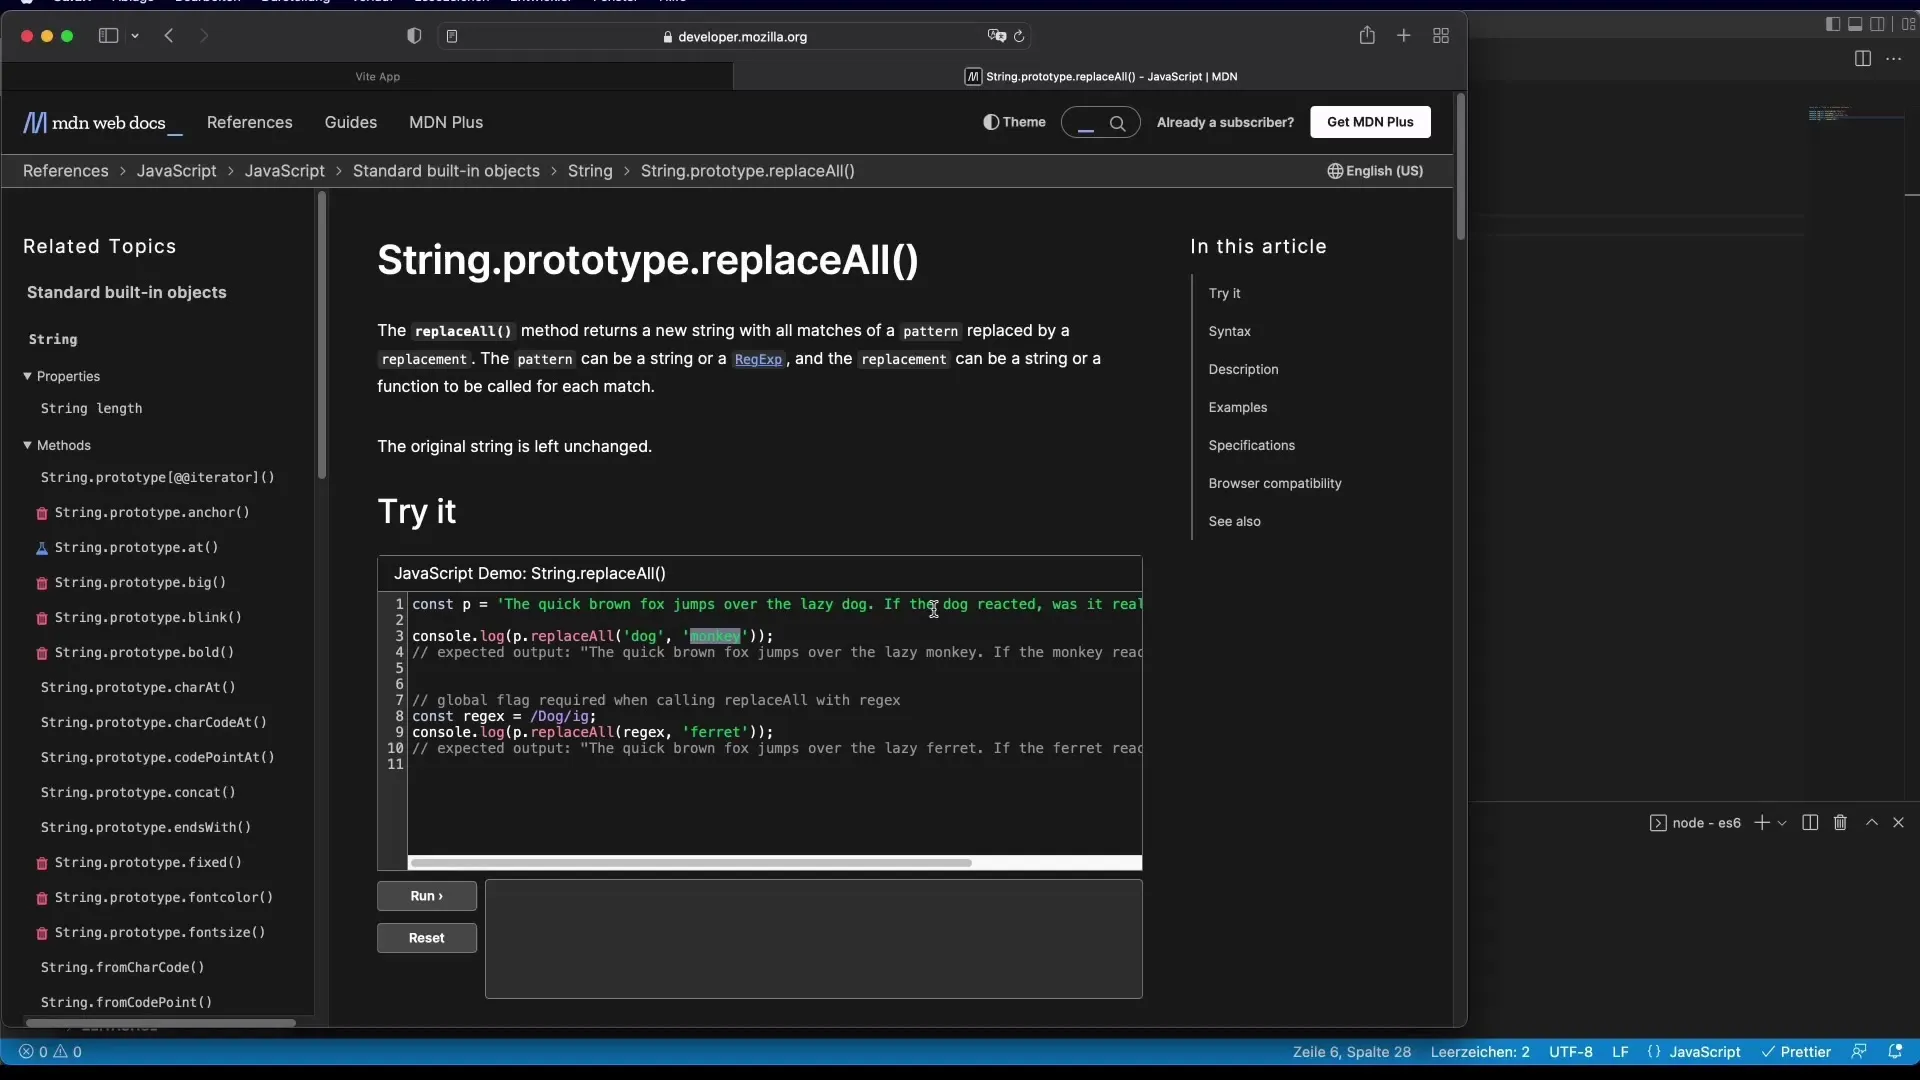1920x1080 pixels.
Task: Open the References menu
Action: click(249, 122)
